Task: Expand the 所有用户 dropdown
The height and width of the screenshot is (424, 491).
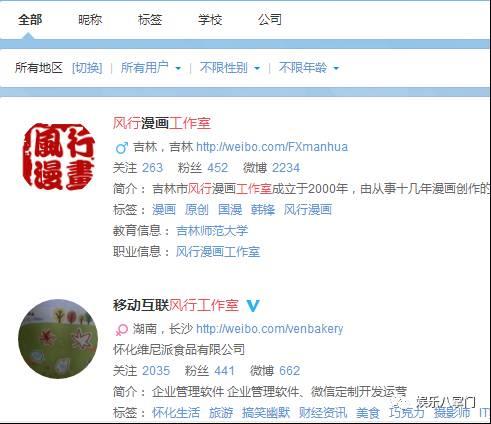Action: (x=151, y=68)
